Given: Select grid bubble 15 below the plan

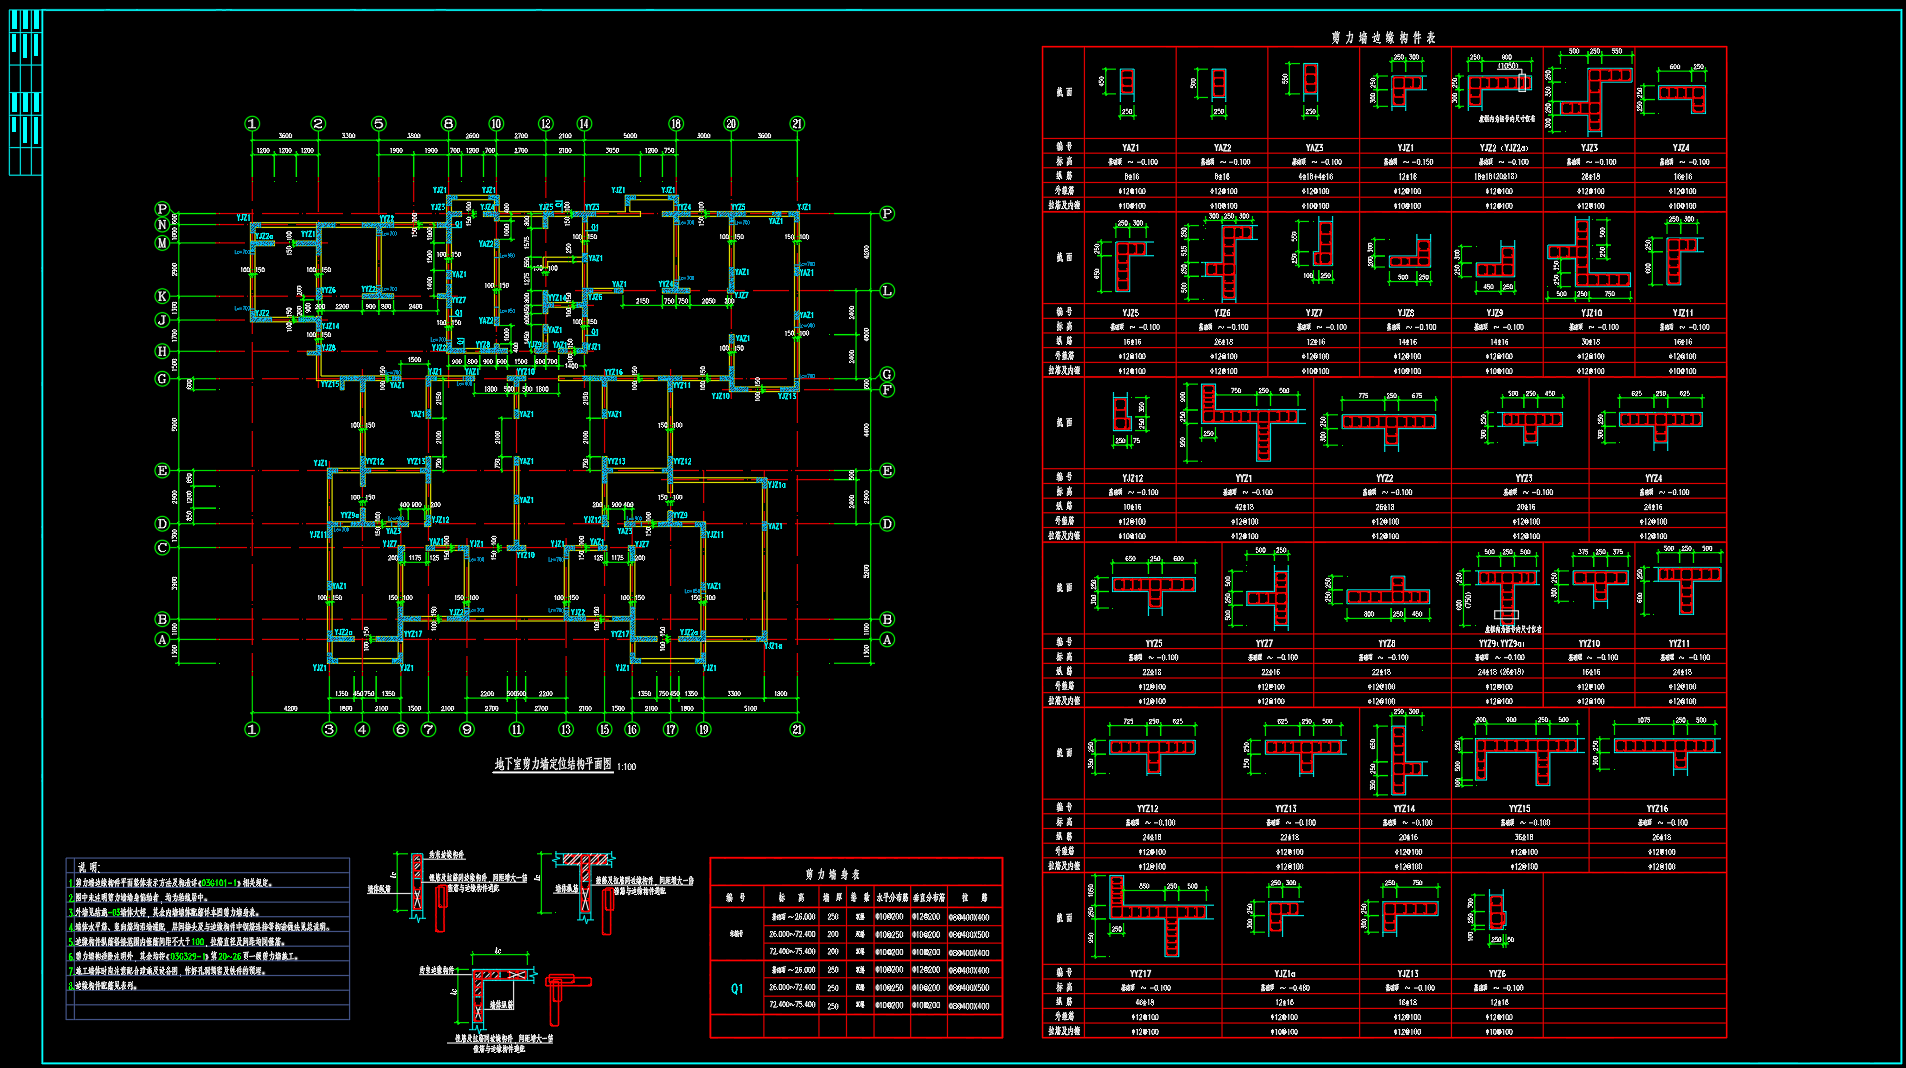Looking at the screenshot, I should 604,729.
